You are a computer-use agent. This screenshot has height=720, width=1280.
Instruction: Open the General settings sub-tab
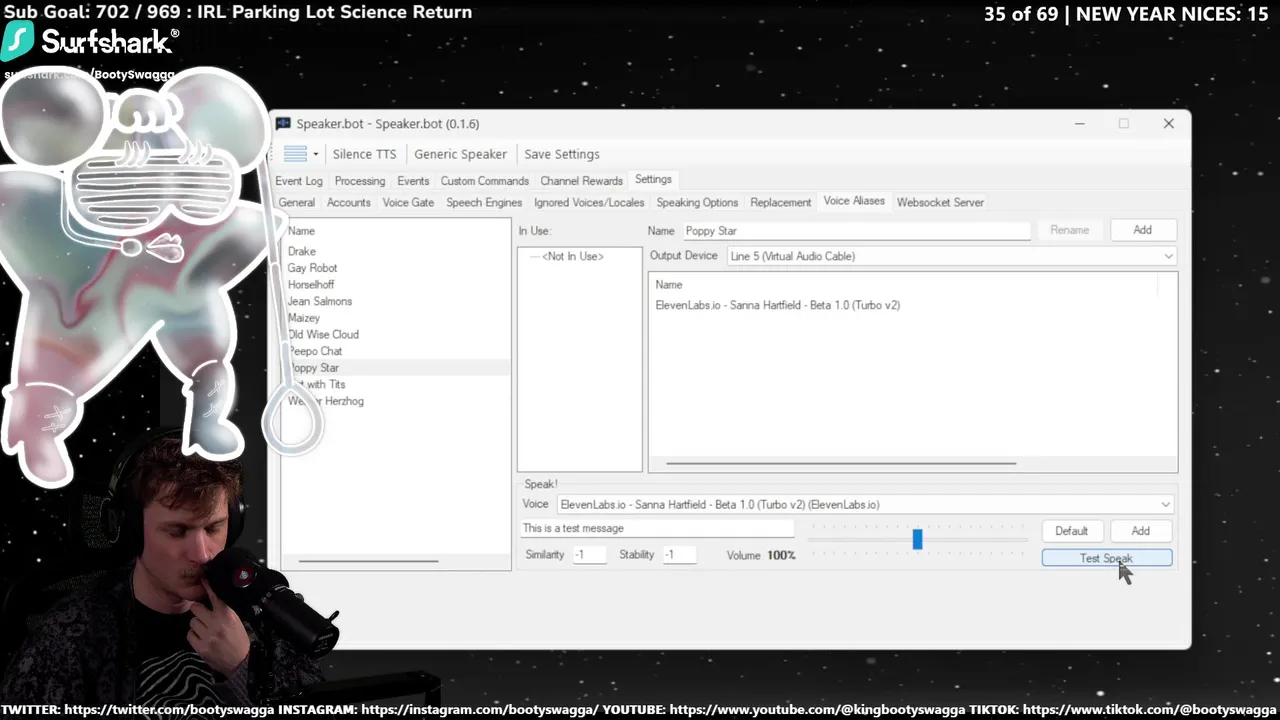297,202
